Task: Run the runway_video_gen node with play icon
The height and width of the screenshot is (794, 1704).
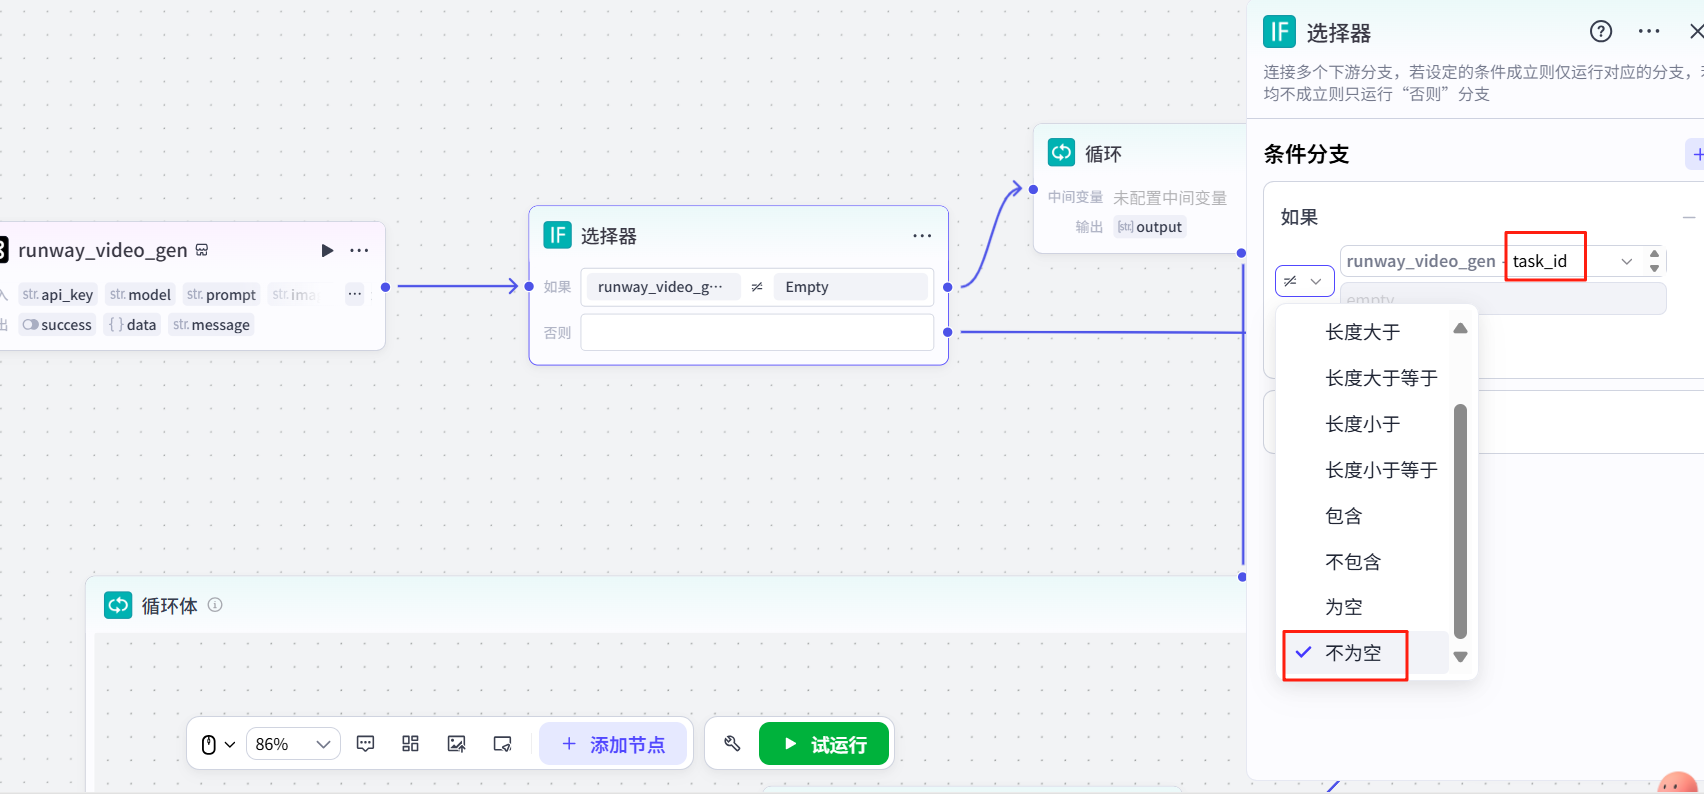Action: point(327,250)
